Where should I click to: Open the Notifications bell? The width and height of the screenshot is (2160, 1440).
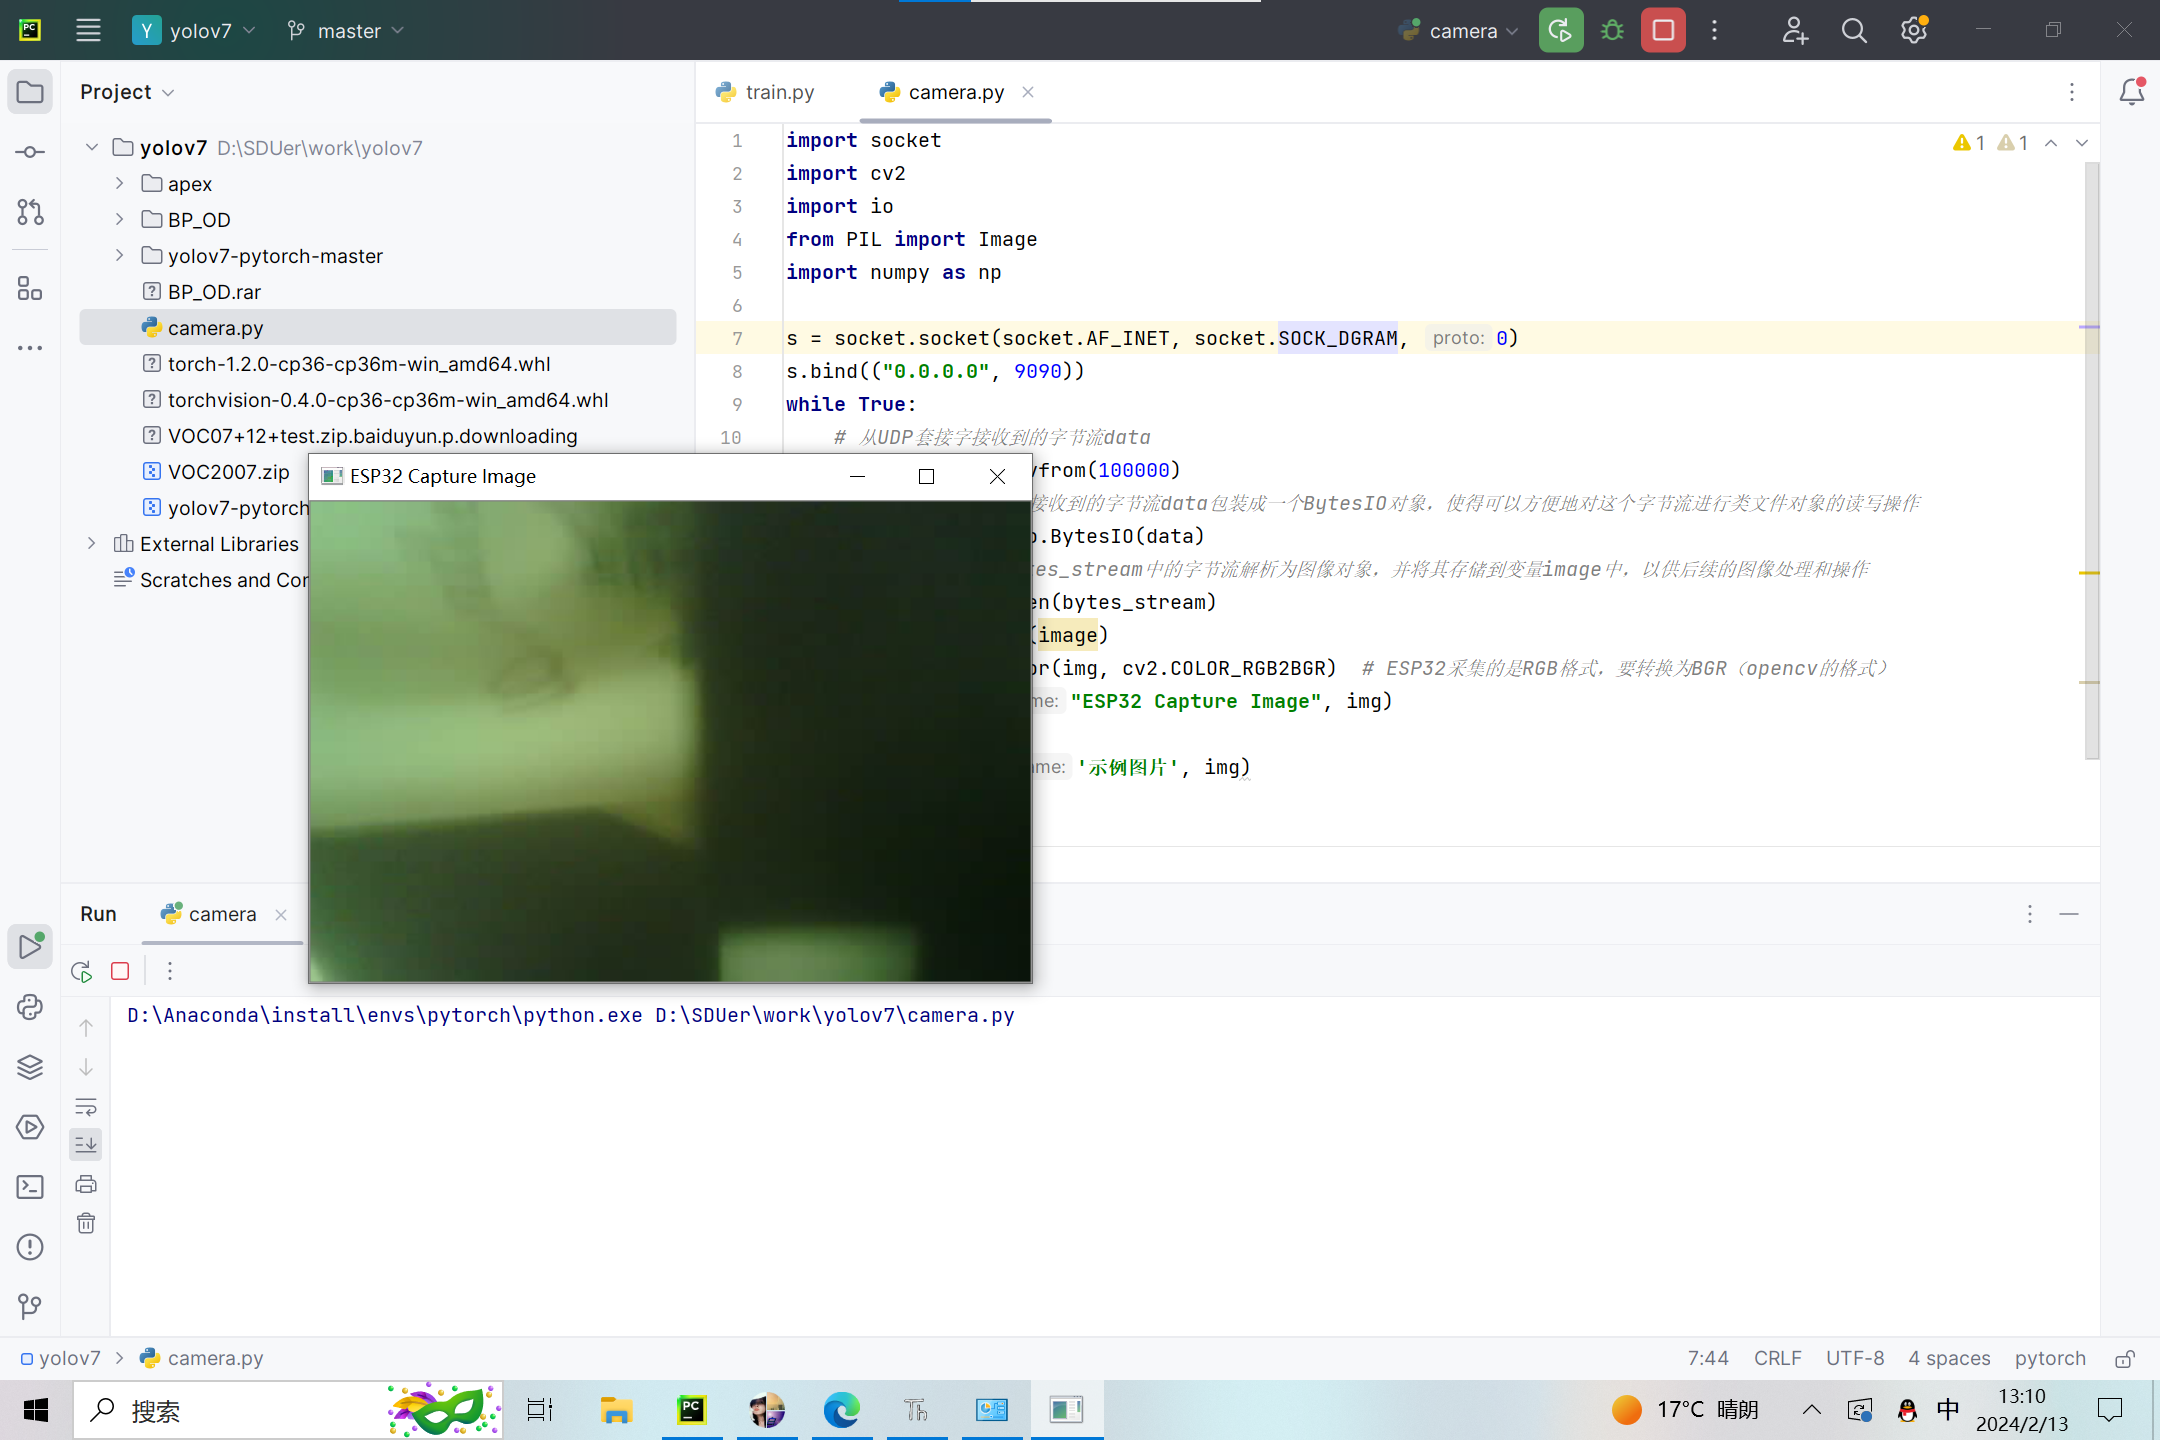coord(2131,91)
